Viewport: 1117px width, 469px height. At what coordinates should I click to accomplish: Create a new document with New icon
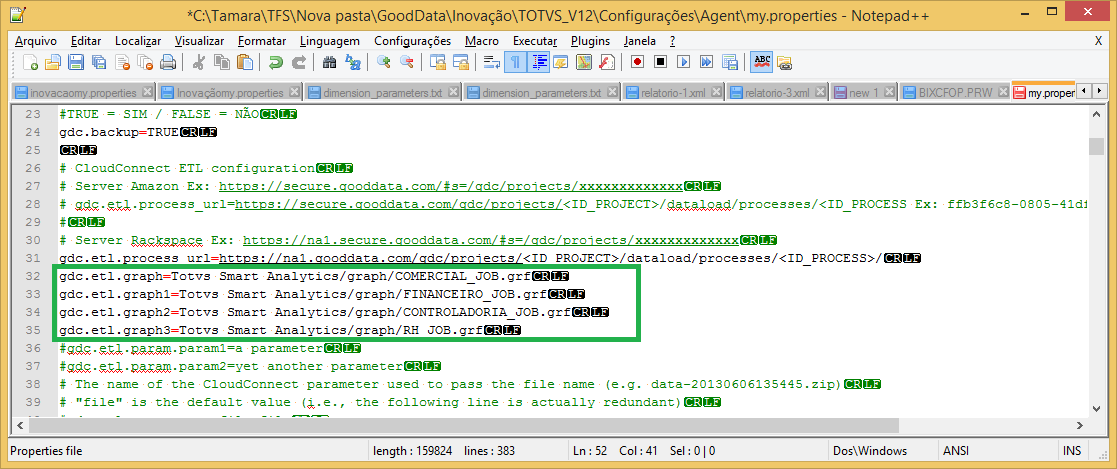click(x=31, y=62)
